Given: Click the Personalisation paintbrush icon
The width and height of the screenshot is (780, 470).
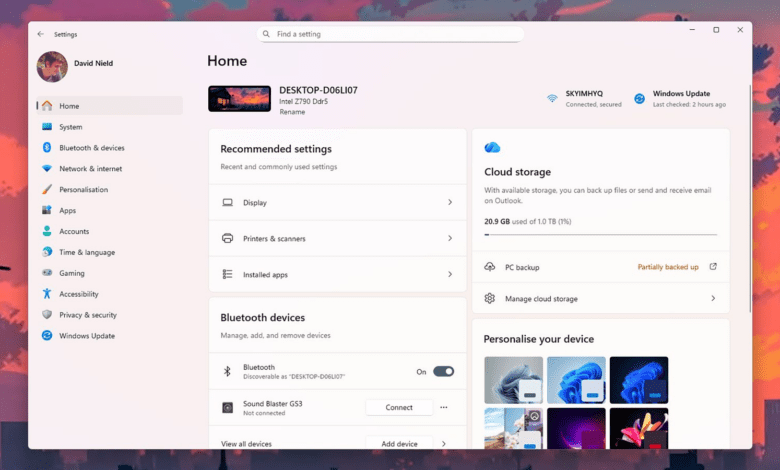Looking at the screenshot, I should (x=47, y=189).
